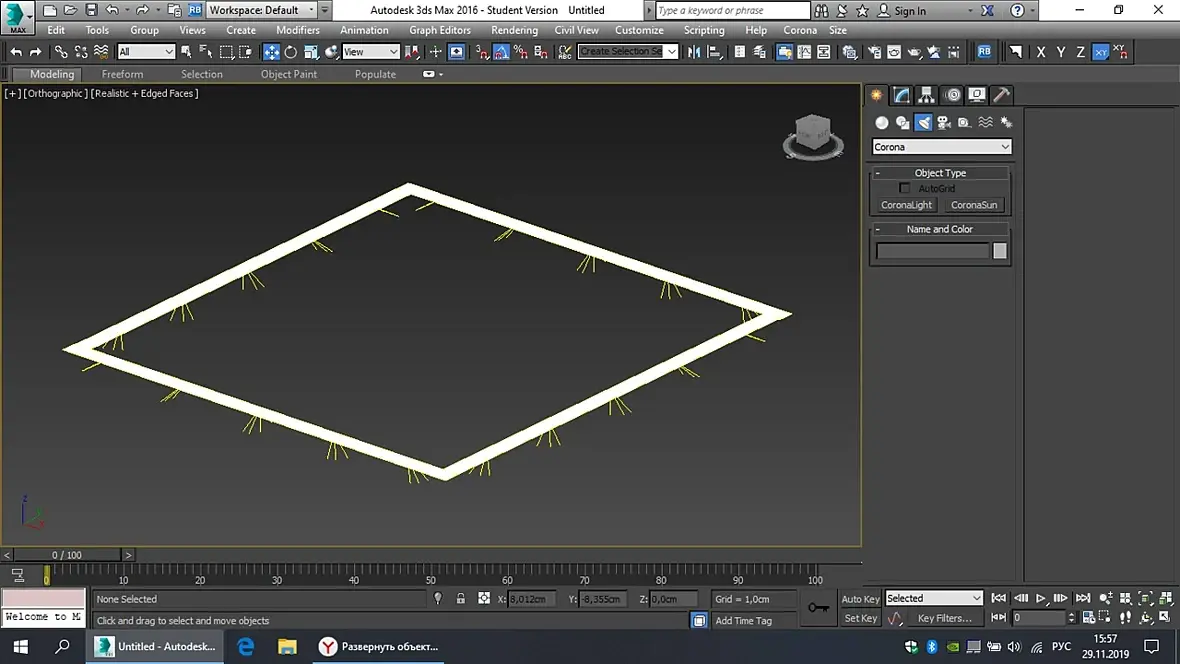Open the Corona light category dropdown
The height and width of the screenshot is (664, 1180).
tap(941, 147)
